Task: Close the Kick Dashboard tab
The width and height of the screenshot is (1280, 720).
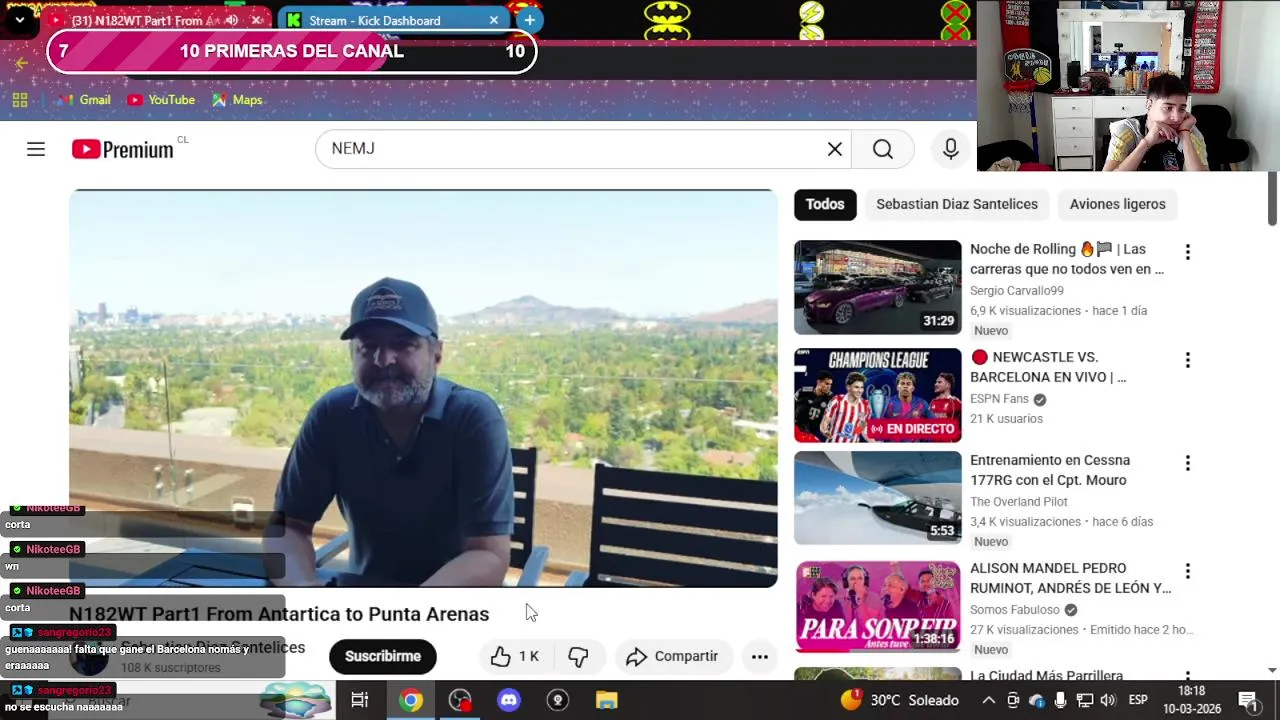Action: coord(493,20)
